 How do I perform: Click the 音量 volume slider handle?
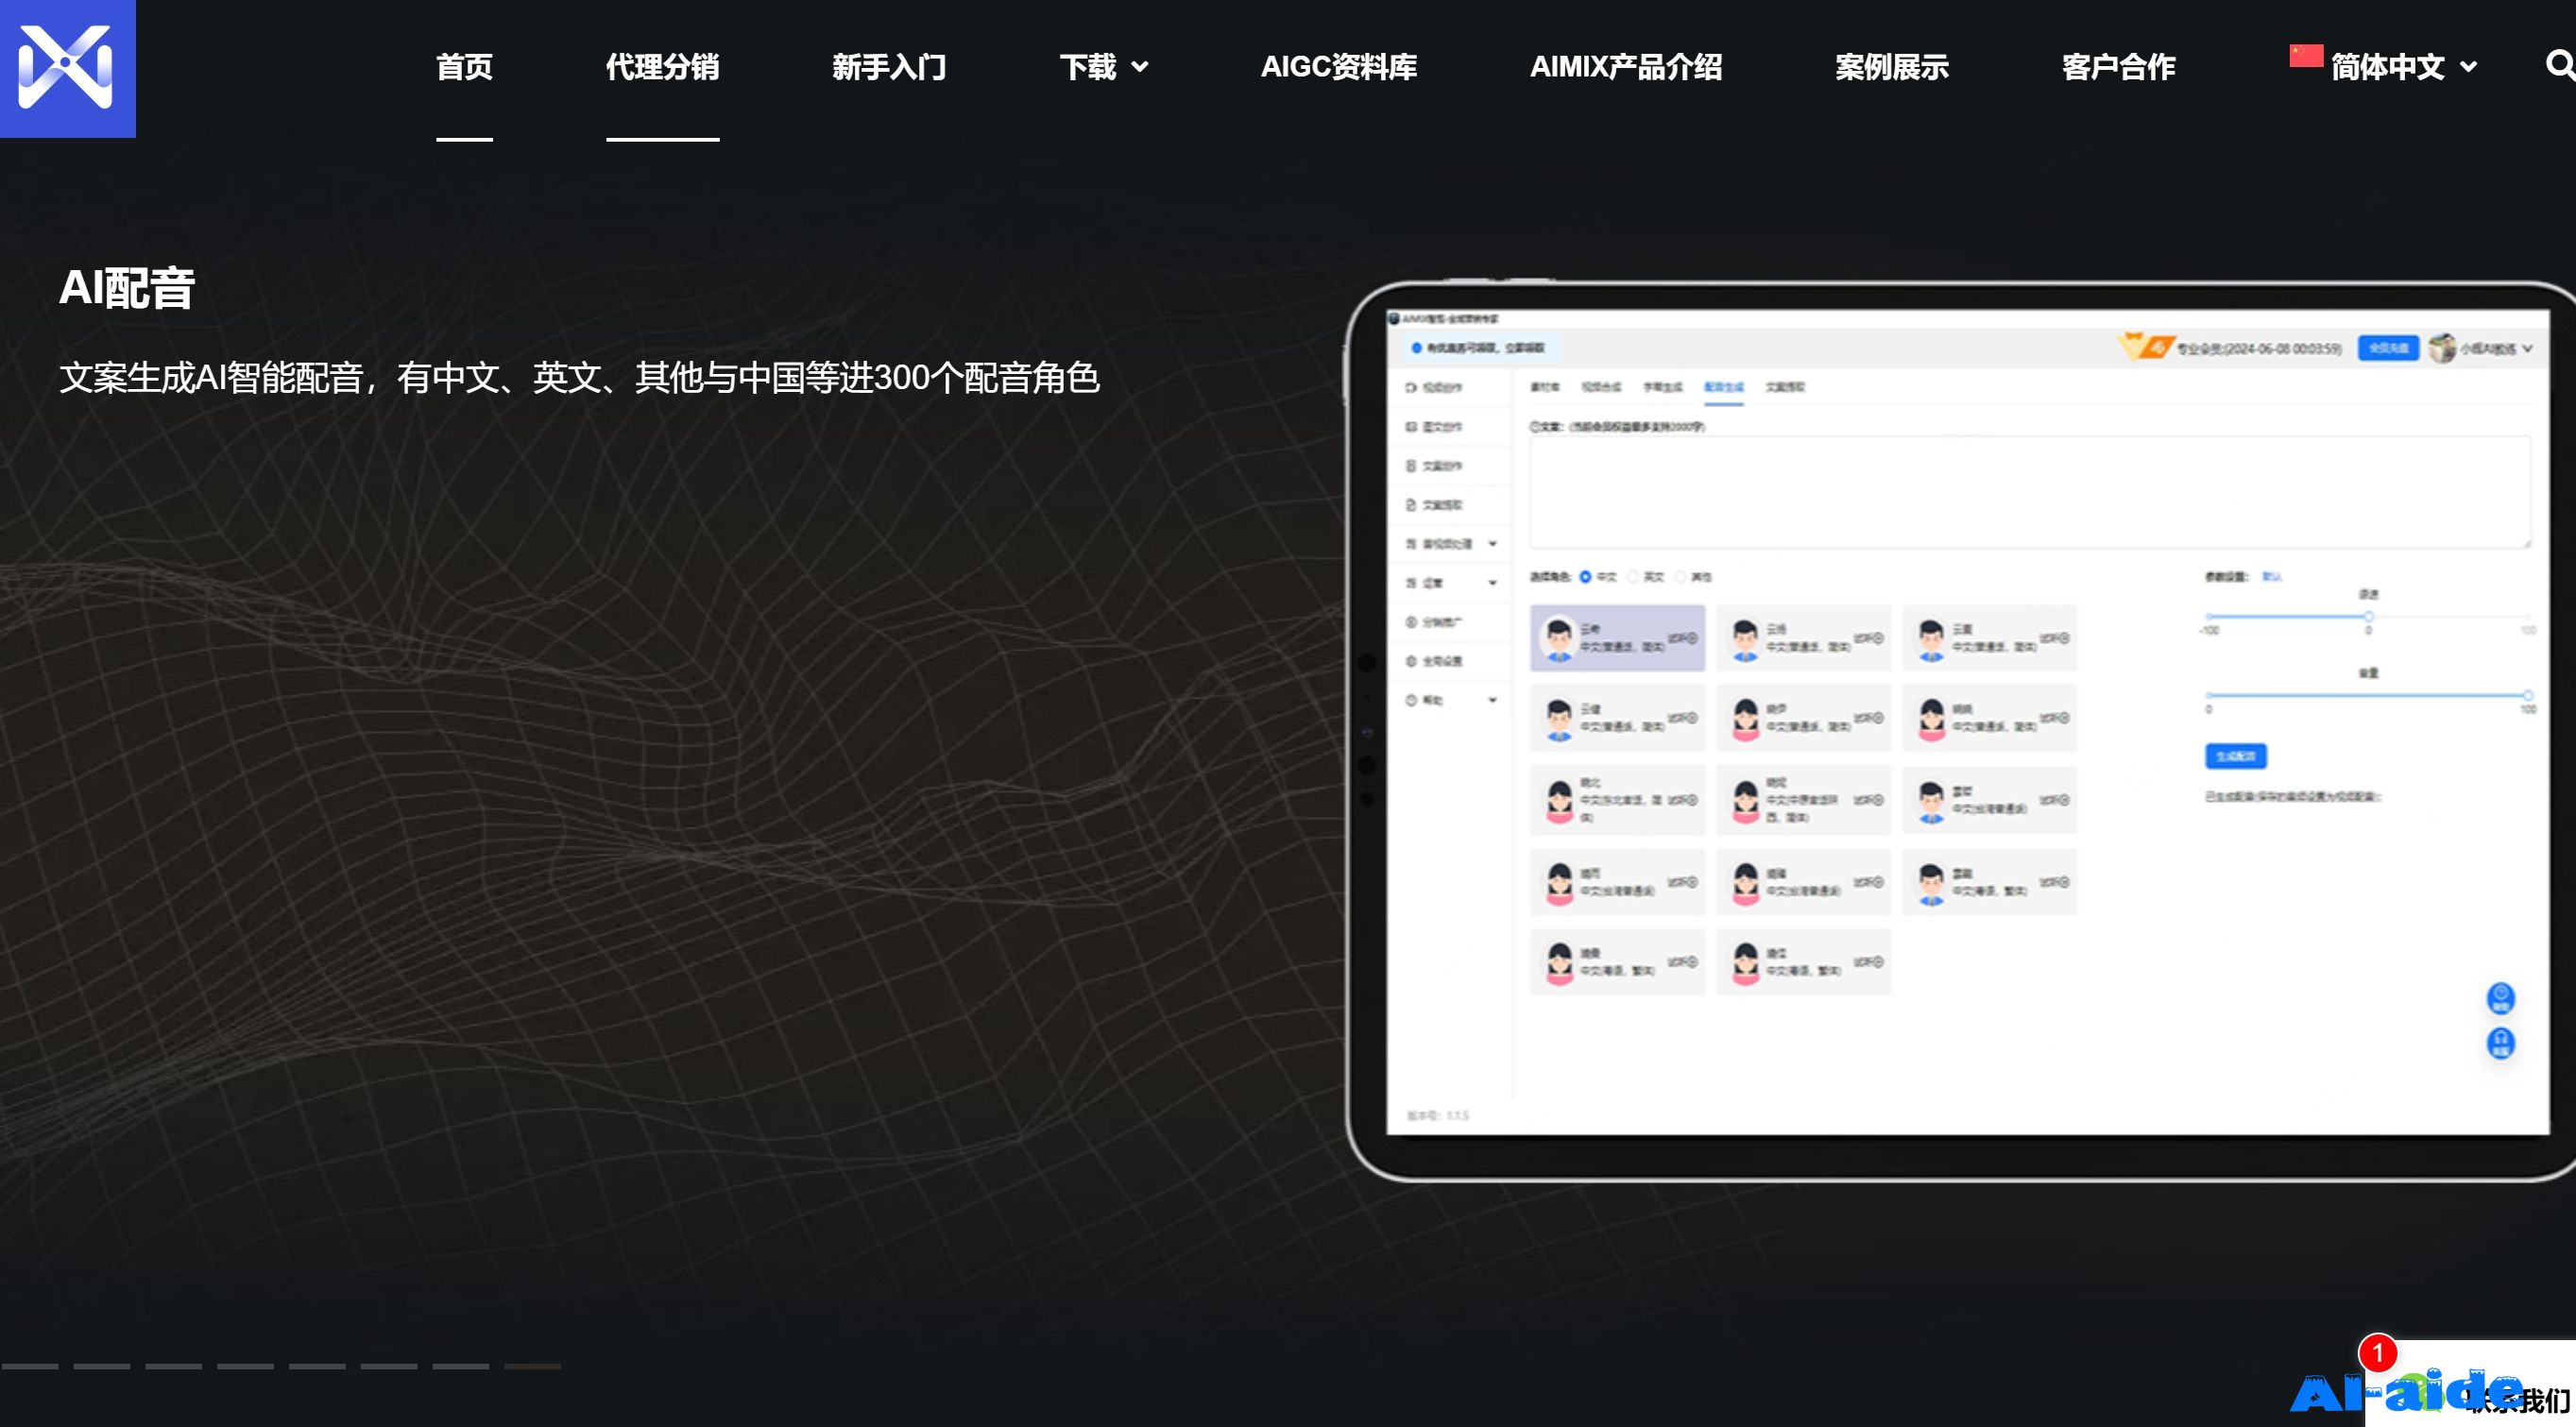coord(2527,695)
